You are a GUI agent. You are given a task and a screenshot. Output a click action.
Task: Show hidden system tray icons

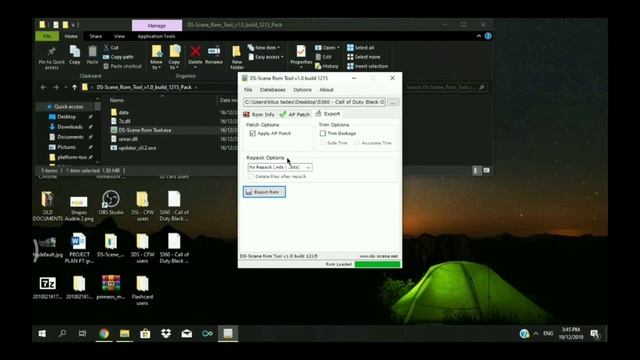[x=536, y=334]
